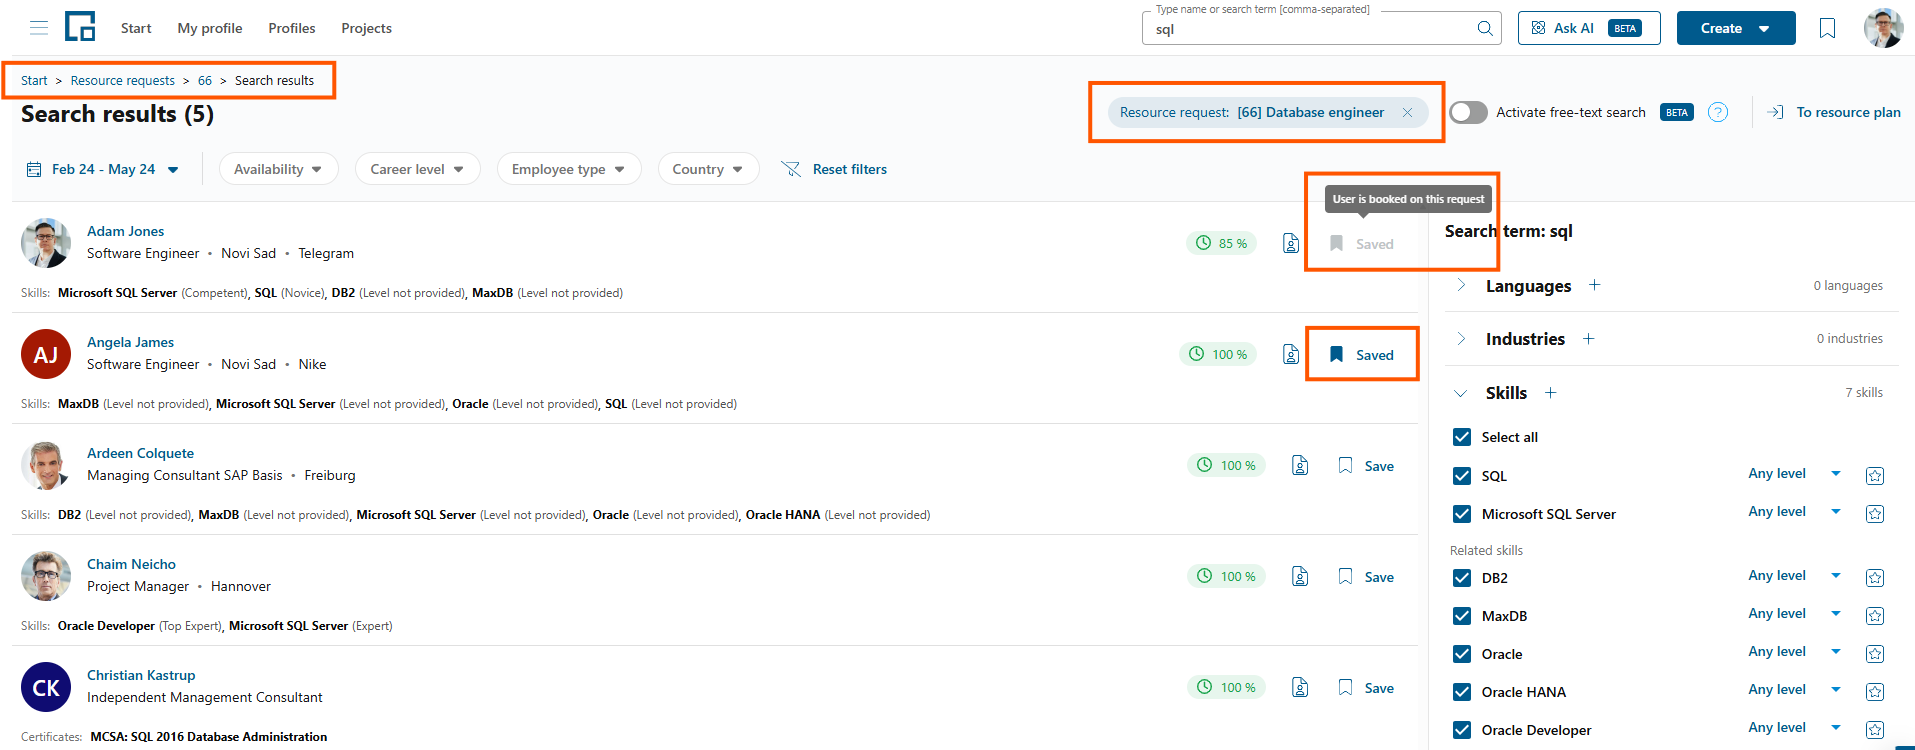Uncheck the Microsoft SQL Server checkbox
This screenshot has height=750, width=1915.
tap(1462, 514)
